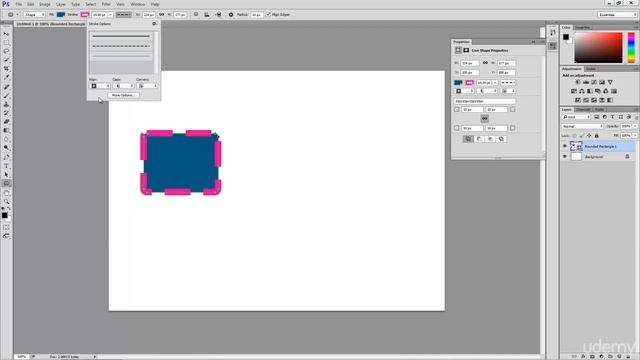Open stroke type dropdown in Properties panel
Image resolution: width=640 pixels, height=360 pixels.
click(x=508, y=82)
